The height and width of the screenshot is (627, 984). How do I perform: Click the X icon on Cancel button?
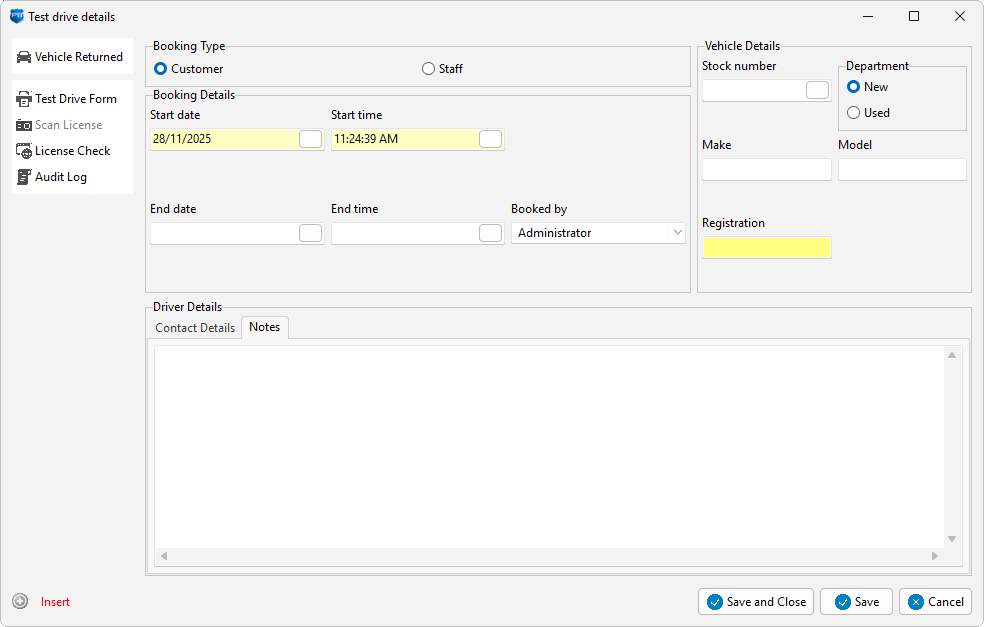click(916, 602)
